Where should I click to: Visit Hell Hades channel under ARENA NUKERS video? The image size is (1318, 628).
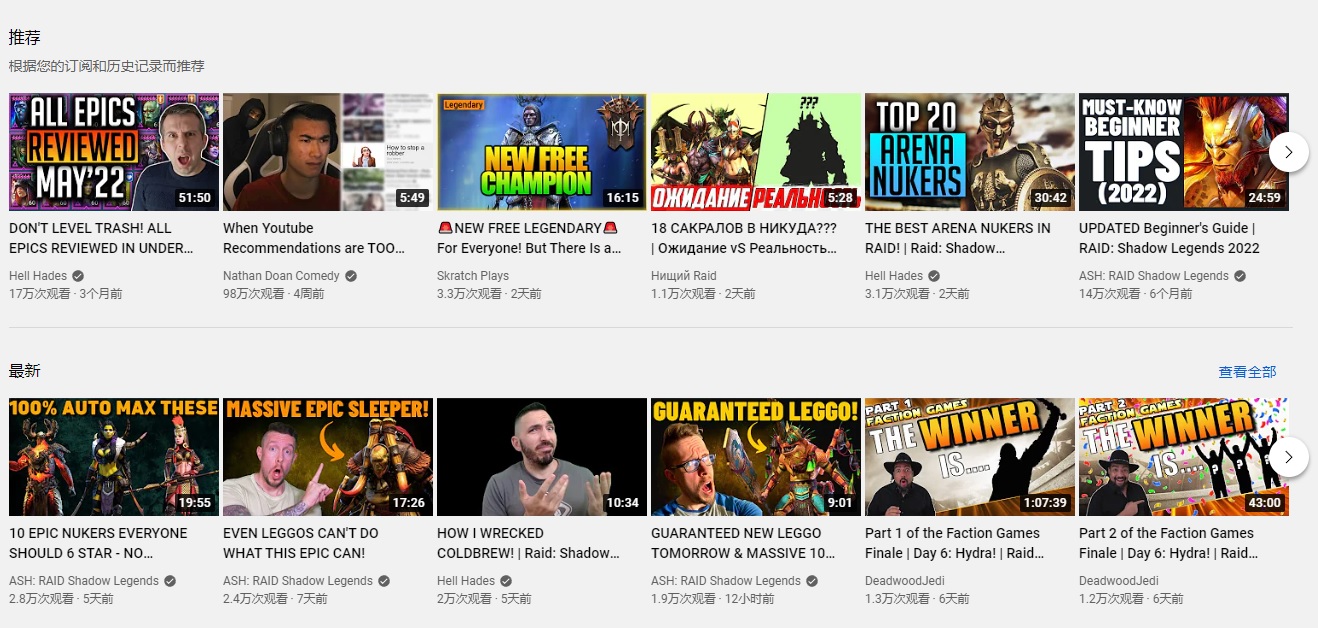pos(893,276)
